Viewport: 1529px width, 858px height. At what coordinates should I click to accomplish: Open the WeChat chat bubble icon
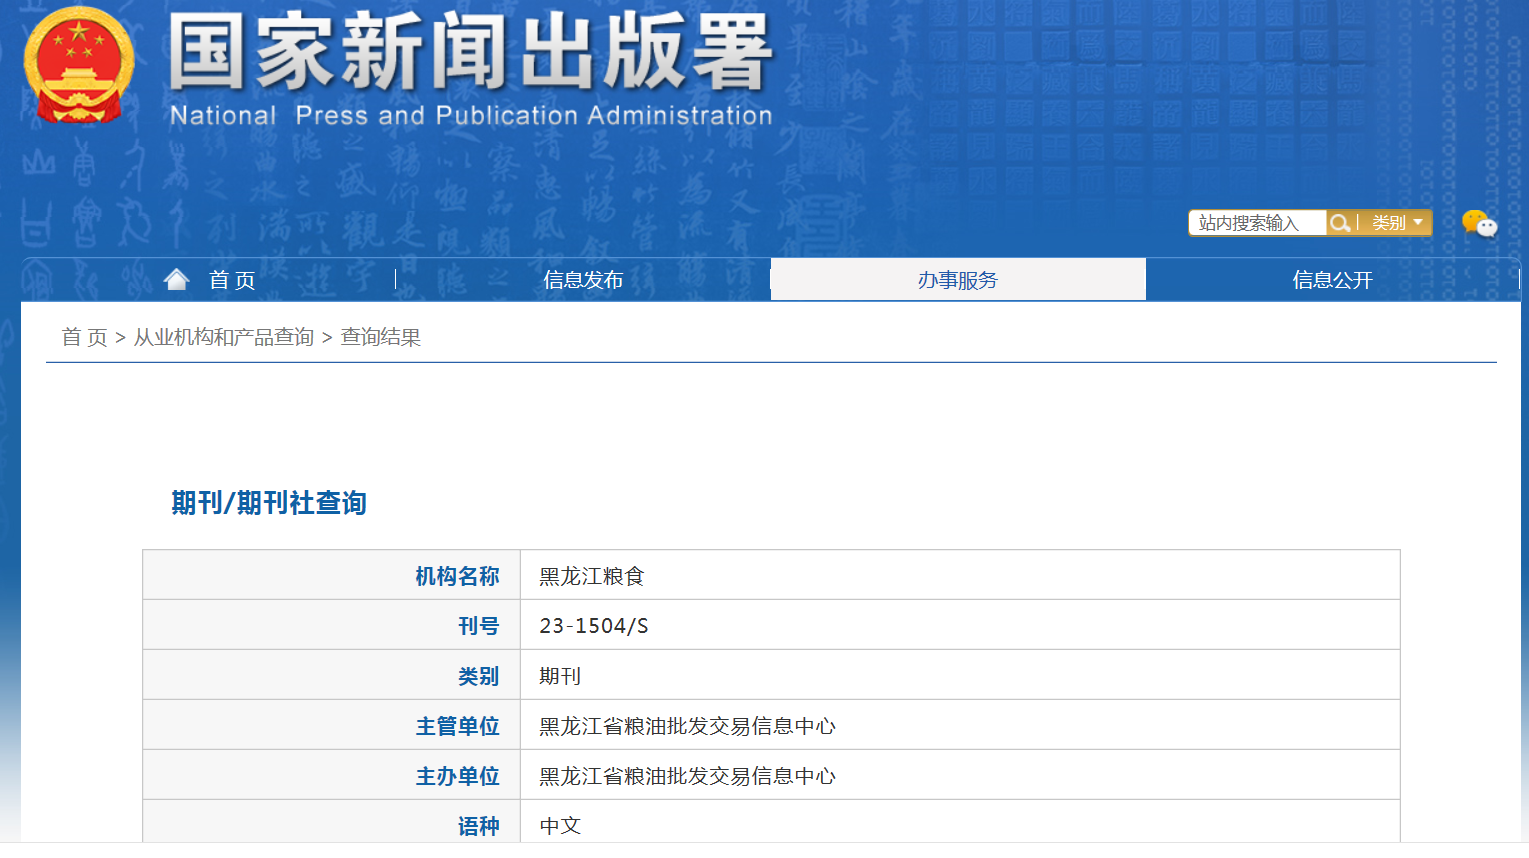coord(1478,223)
